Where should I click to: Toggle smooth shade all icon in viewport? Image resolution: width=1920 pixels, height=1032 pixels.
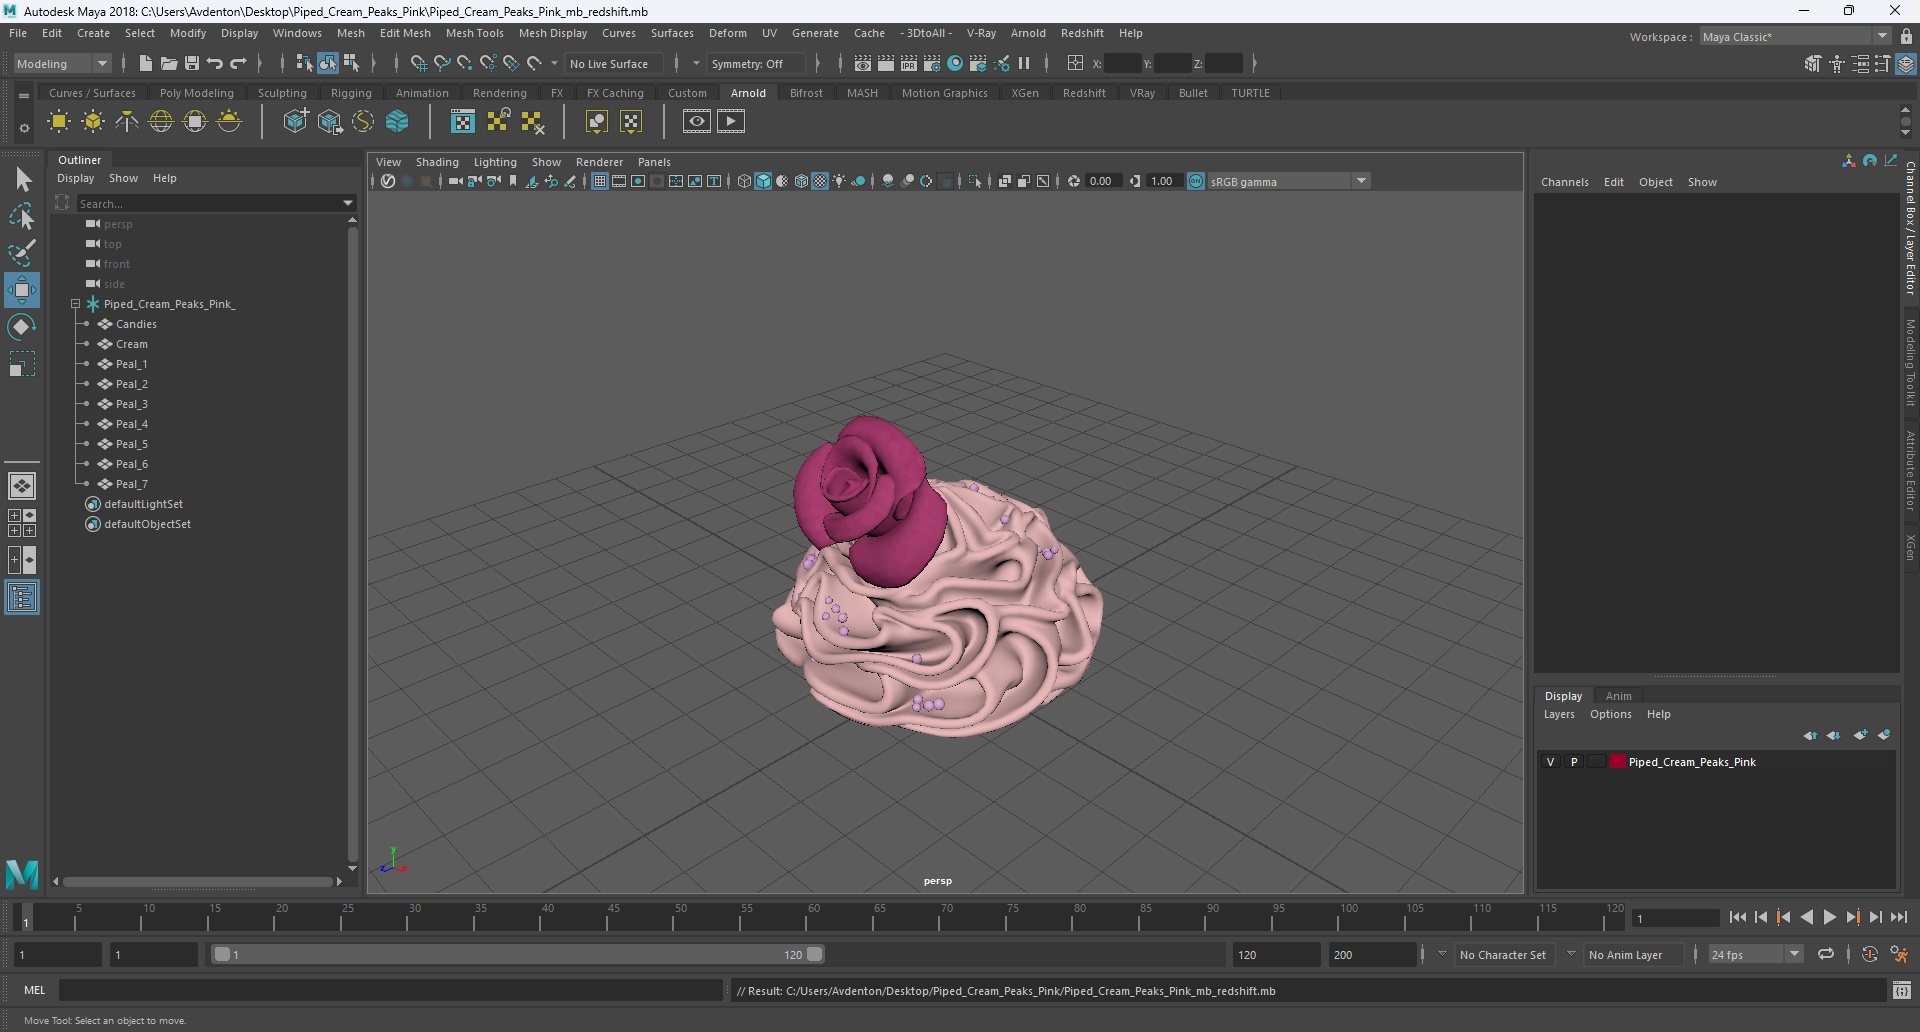click(x=763, y=181)
